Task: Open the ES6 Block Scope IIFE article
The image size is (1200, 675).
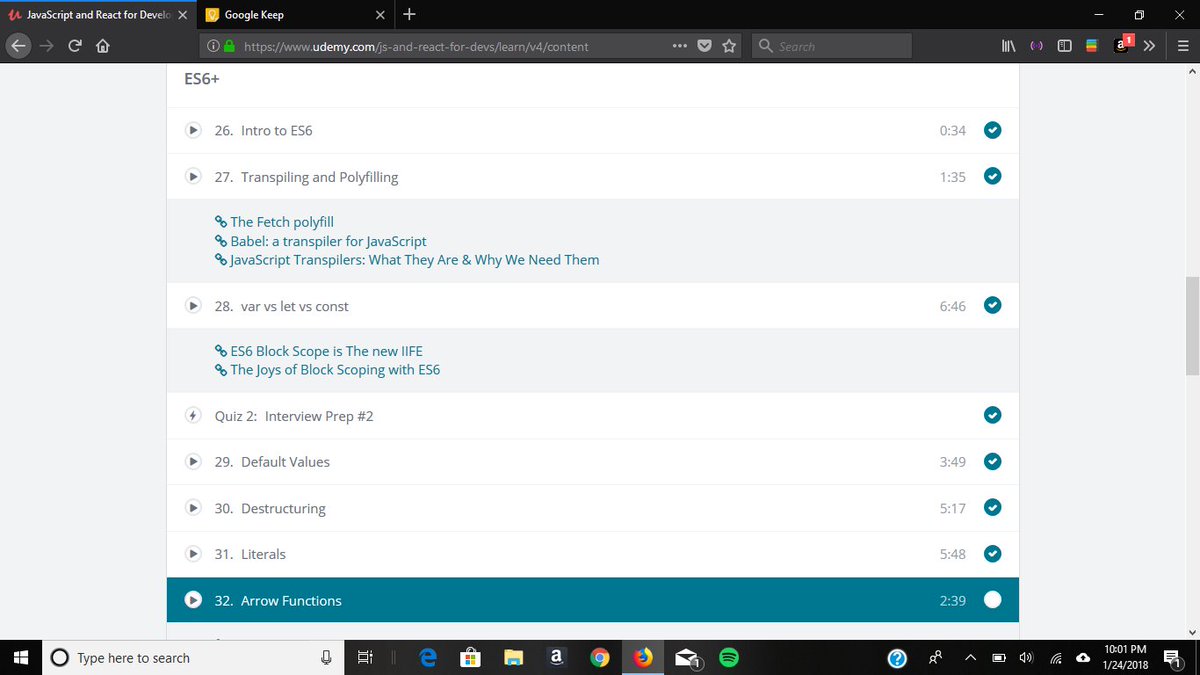Action: pos(325,351)
